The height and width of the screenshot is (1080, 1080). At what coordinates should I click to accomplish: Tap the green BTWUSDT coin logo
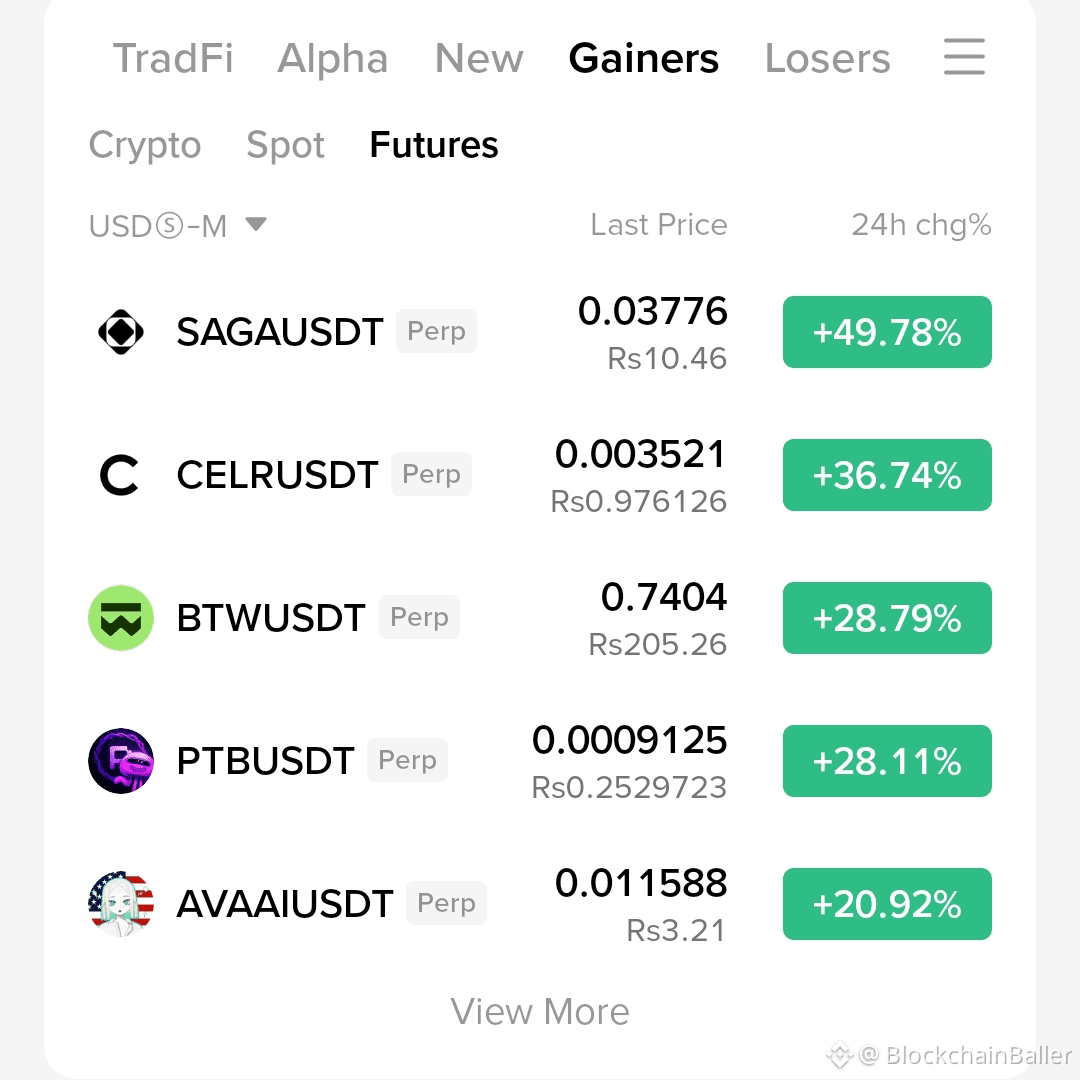(x=121, y=618)
